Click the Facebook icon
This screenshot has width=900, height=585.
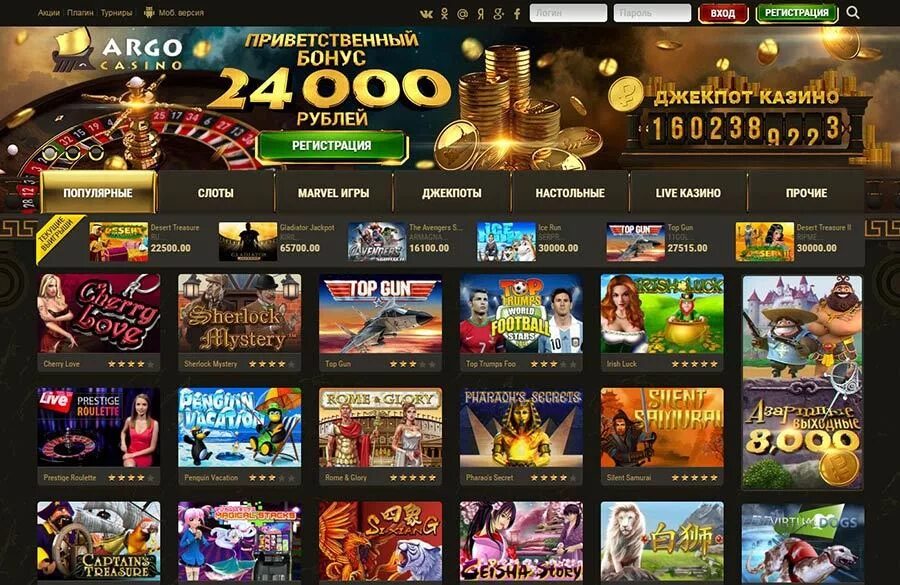pos(517,14)
